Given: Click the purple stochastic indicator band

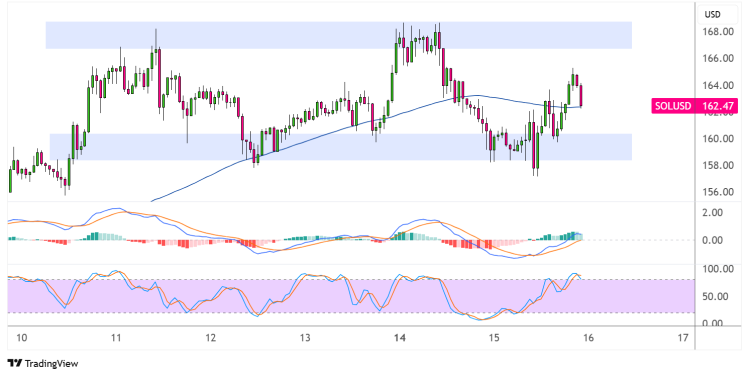Looking at the screenshot, I should pos(351,296).
